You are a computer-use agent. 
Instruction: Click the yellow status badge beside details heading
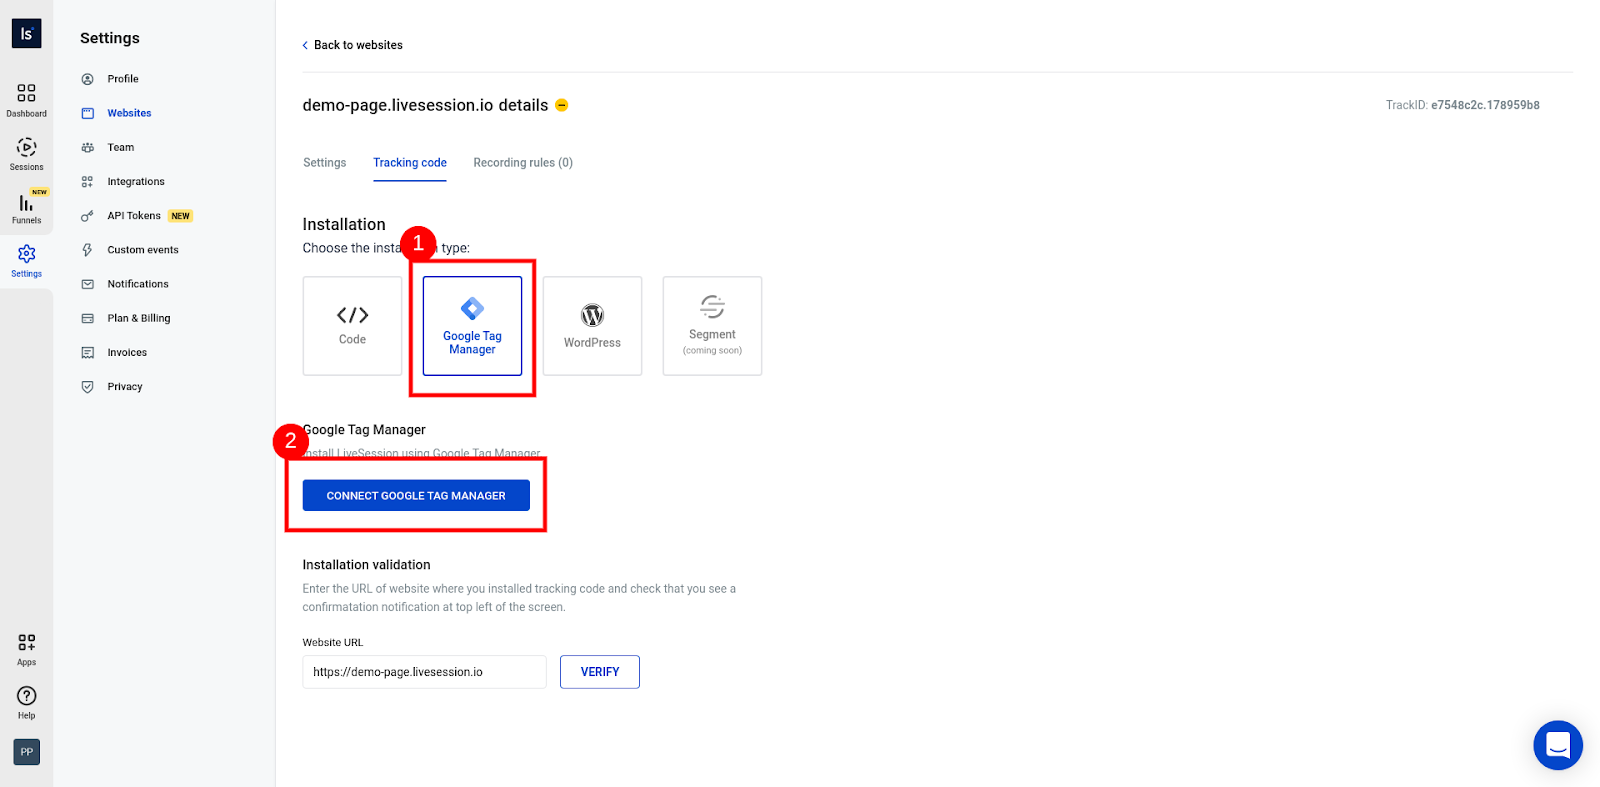(x=562, y=105)
